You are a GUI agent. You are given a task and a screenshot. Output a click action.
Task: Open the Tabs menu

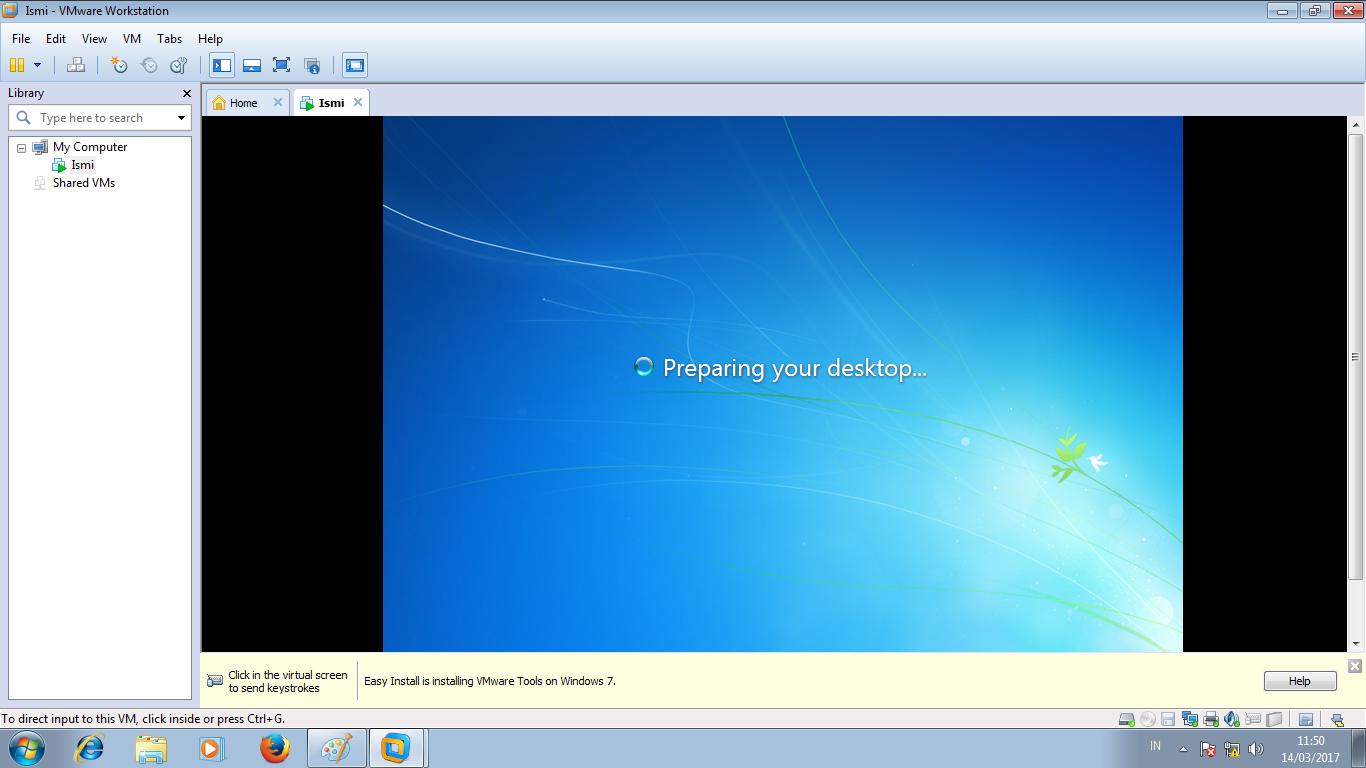pyautogui.click(x=170, y=39)
